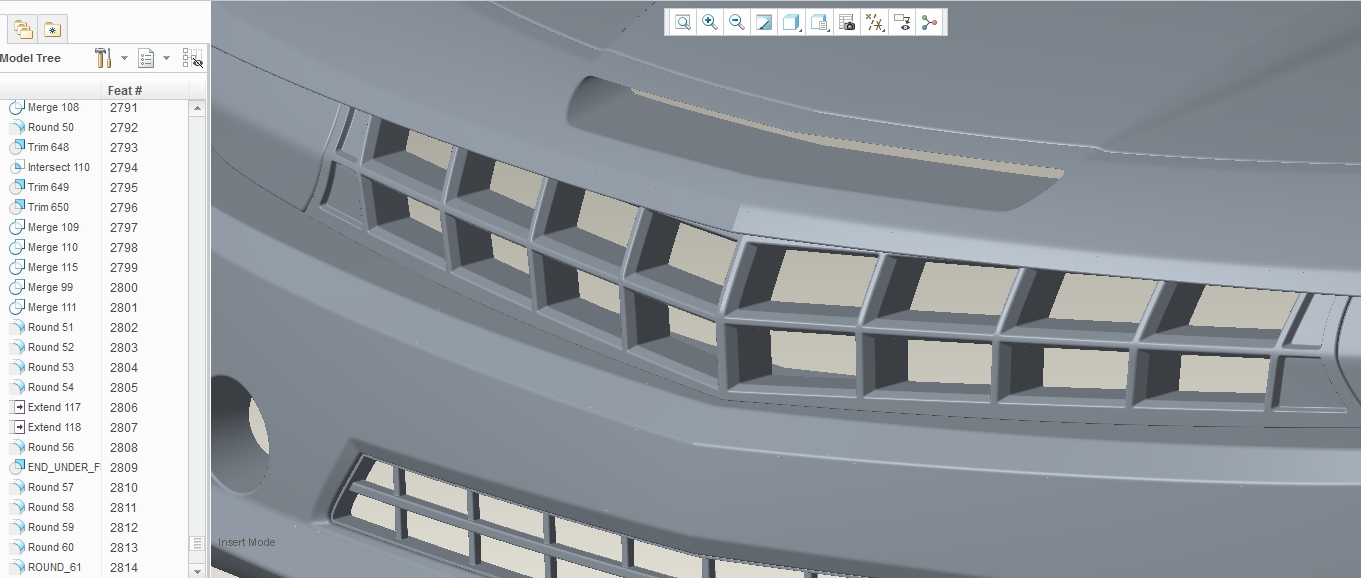Switch to the Favorites folder tab
The width and height of the screenshot is (1361, 578).
pyautogui.click(x=52, y=29)
